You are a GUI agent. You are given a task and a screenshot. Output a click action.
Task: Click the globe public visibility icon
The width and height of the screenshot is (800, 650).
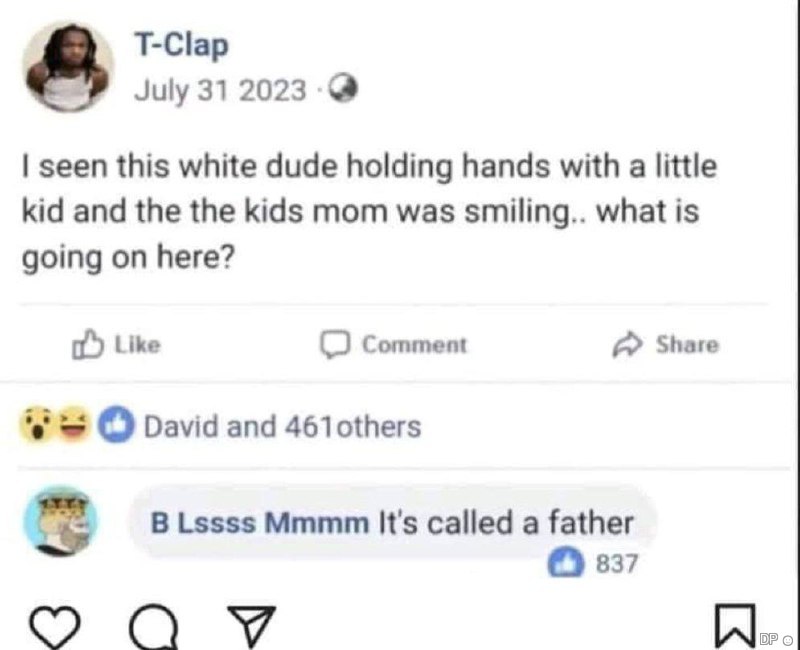click(x=345, y=91)
